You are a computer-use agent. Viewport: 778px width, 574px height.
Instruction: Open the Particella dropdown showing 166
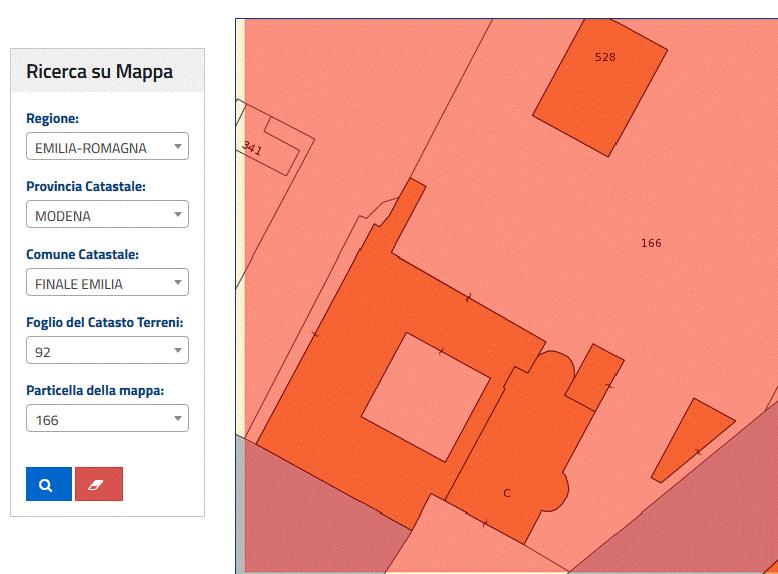pyautogui.click(x=107, y=420)
